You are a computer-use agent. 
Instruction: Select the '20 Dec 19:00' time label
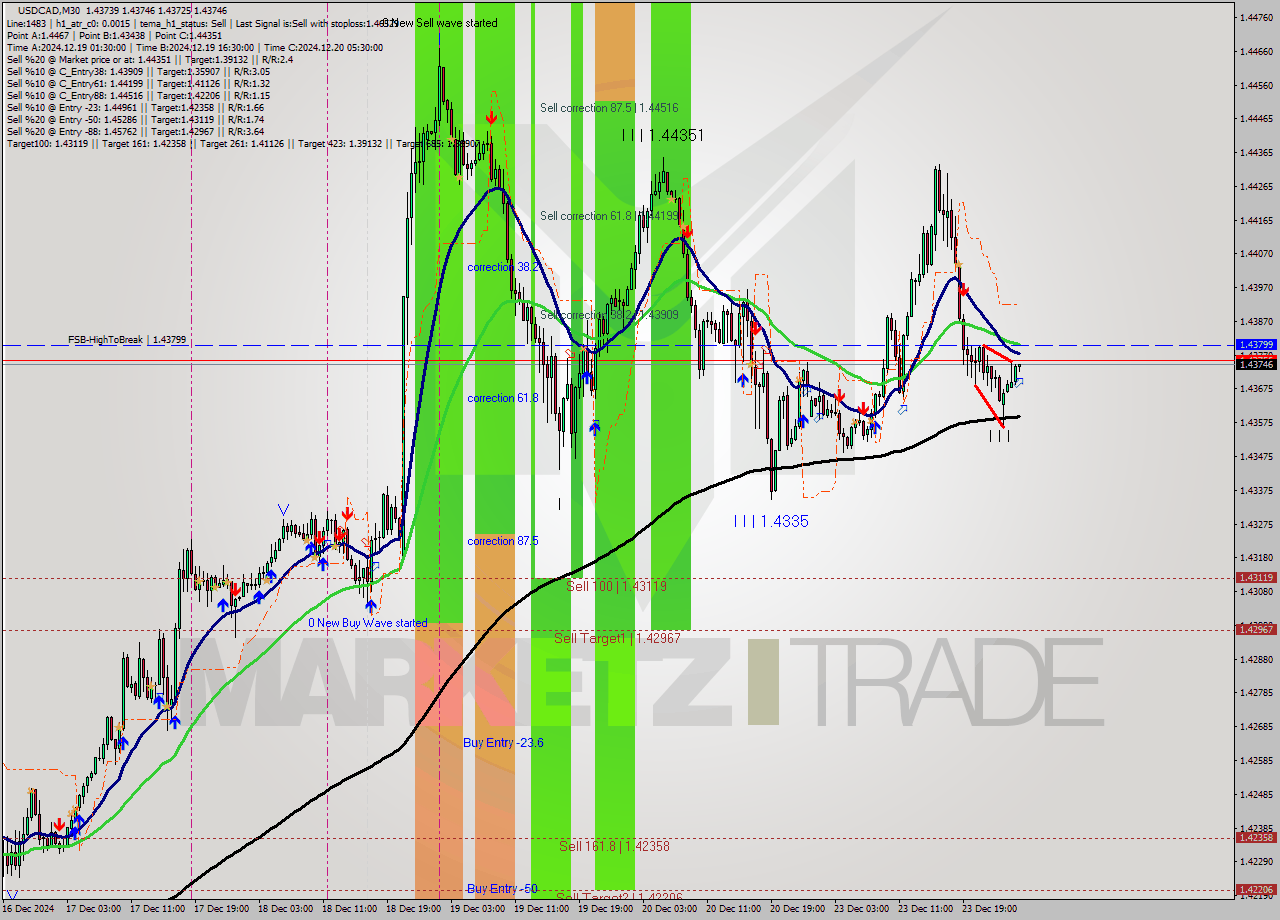(x=797, y=909)
